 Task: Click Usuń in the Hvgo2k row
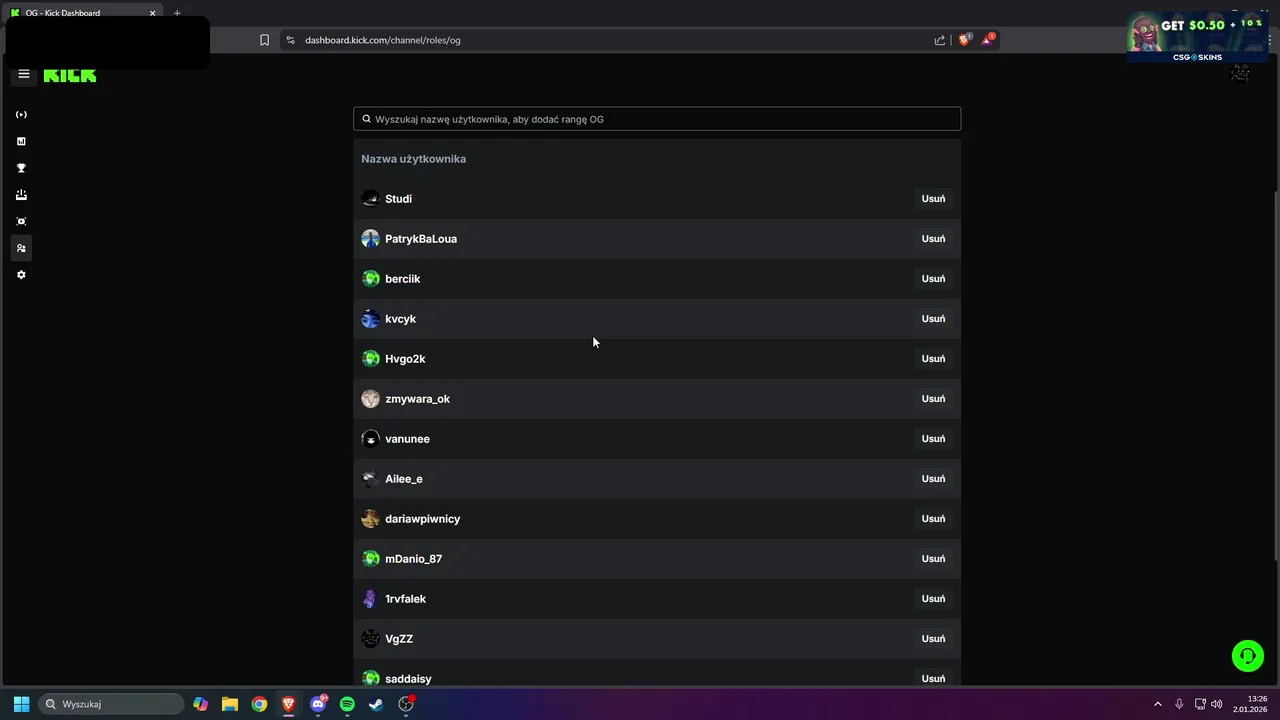click(933, 359)
